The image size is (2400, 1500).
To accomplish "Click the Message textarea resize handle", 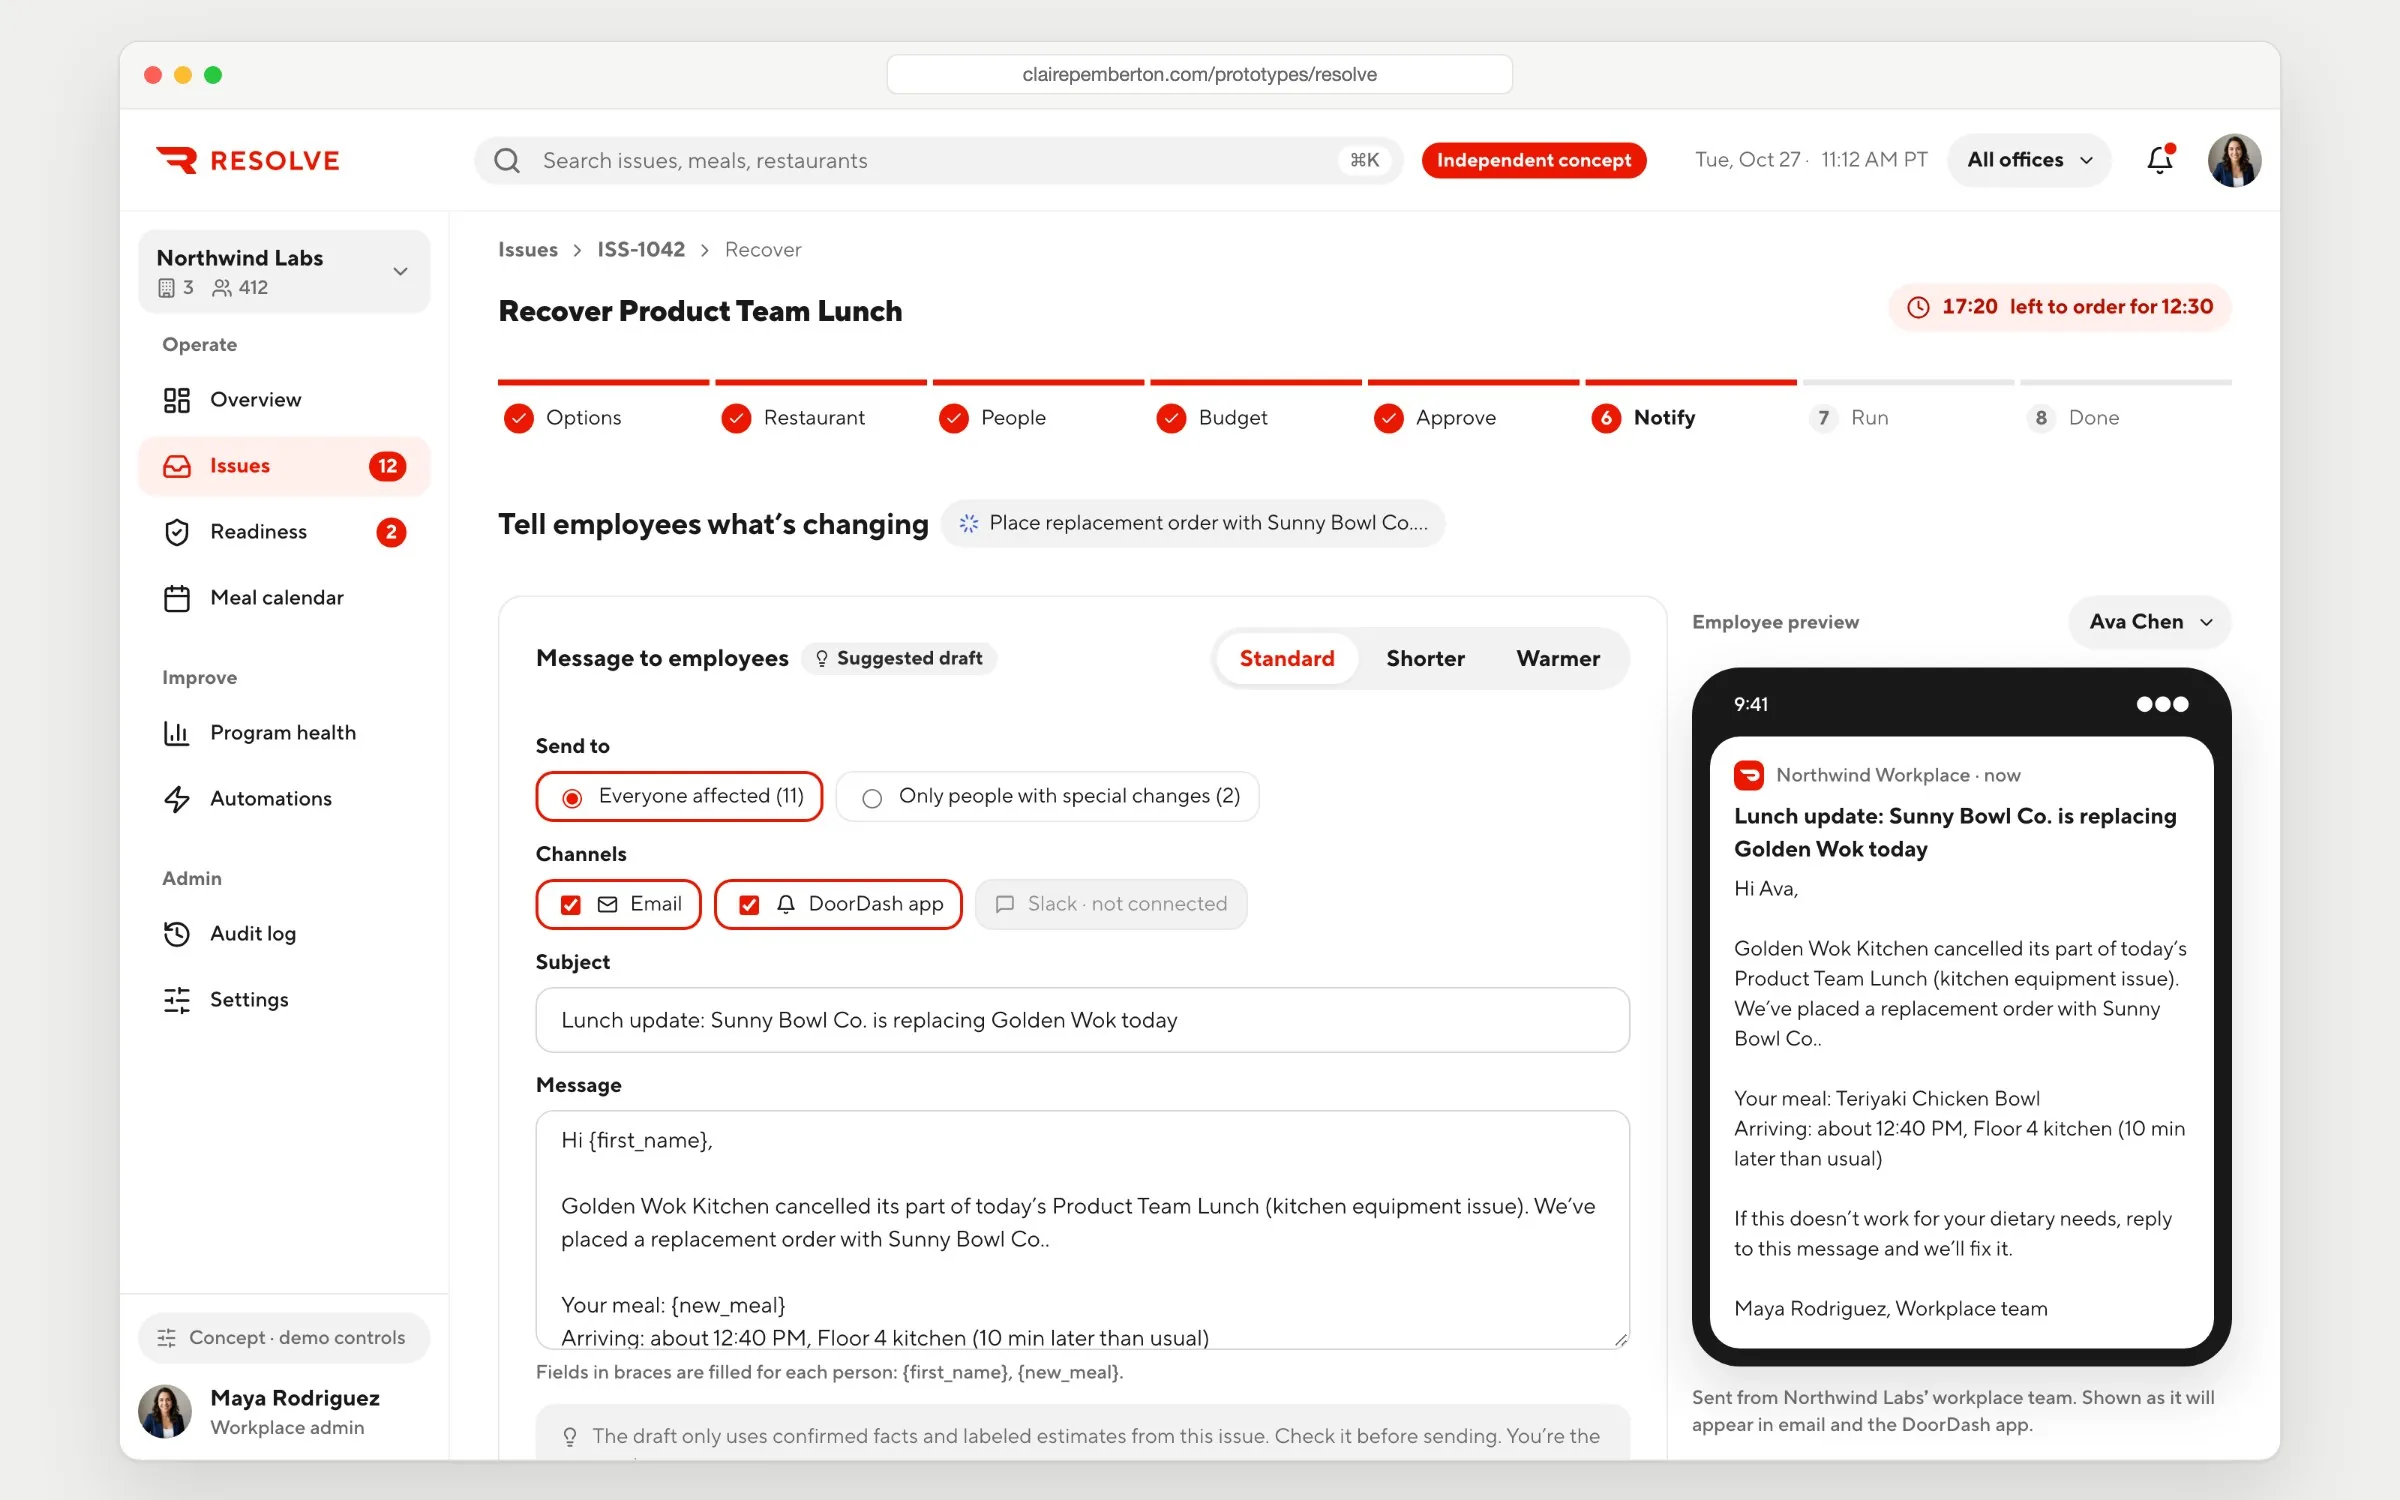I will click(x=1621, y=1340).
